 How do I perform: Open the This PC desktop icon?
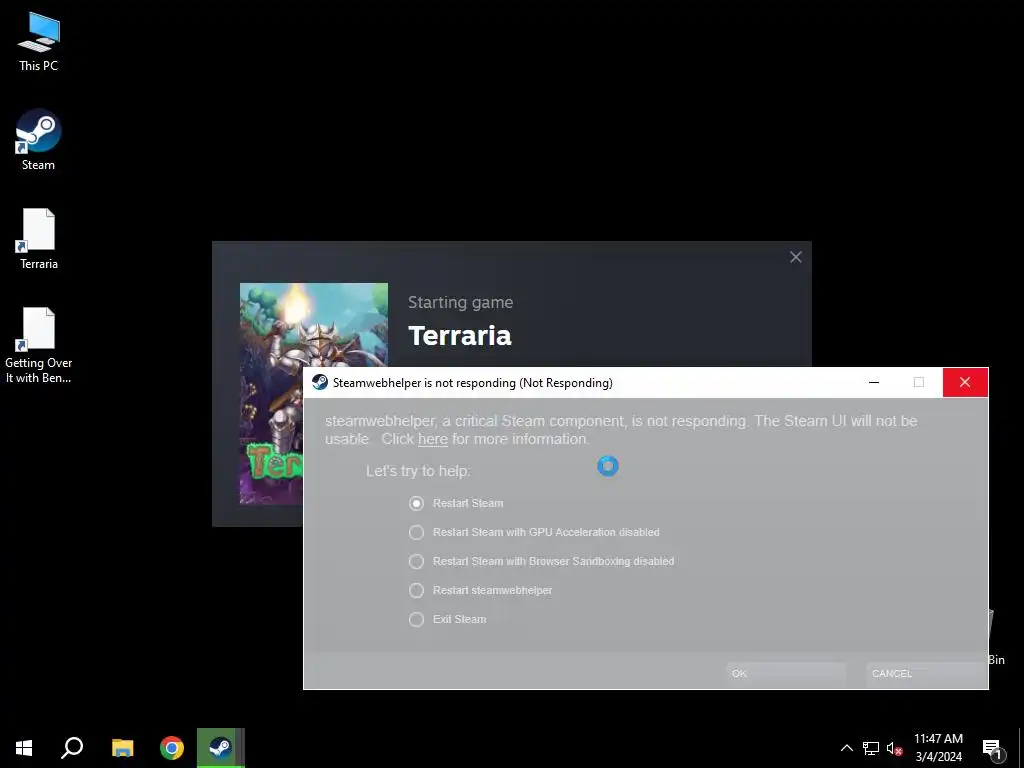(x=39, y=42)
